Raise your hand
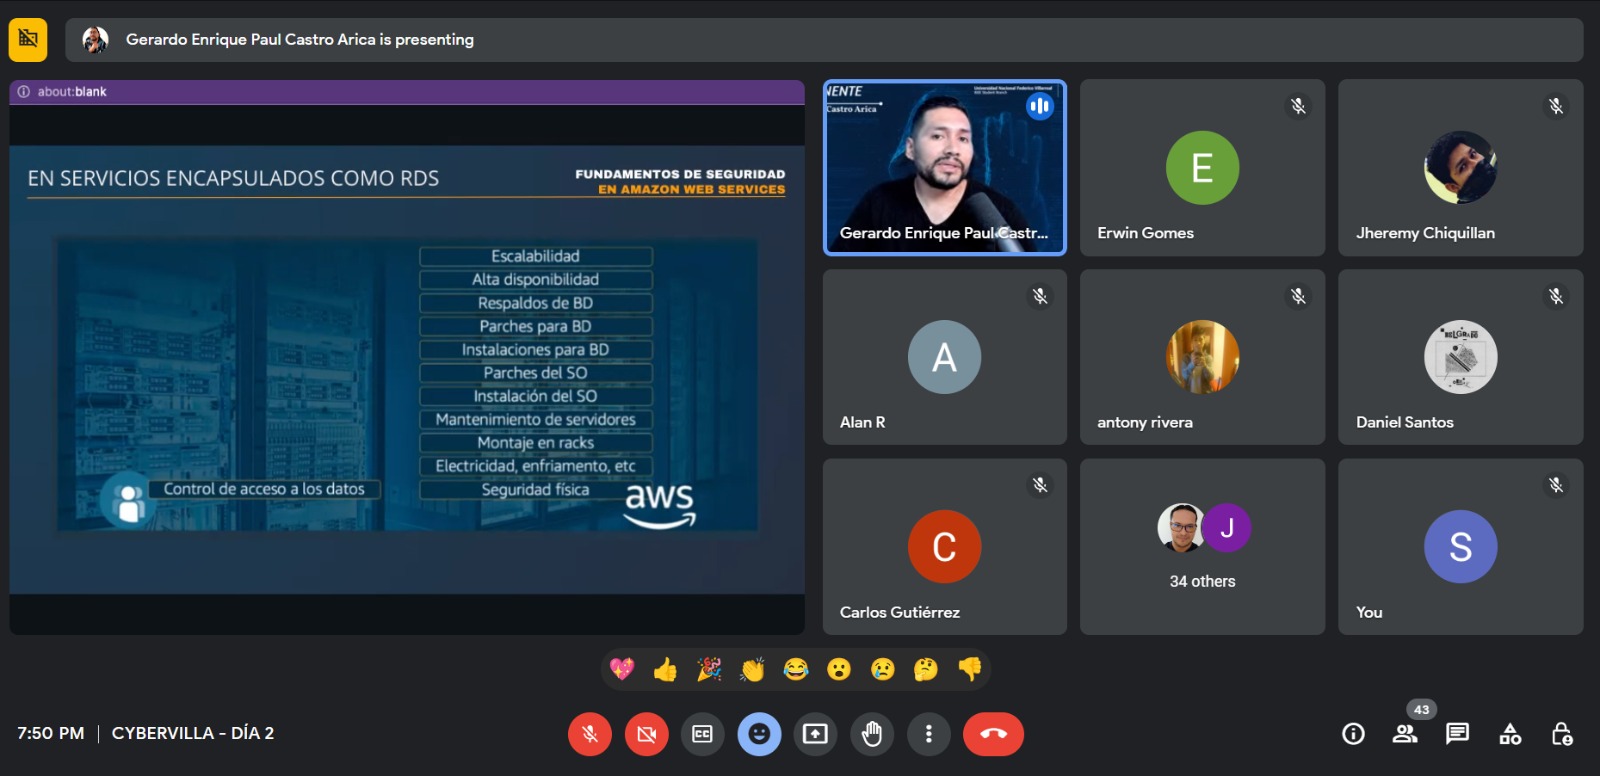Screen dimensions: 1600x776 pos(872,734)
